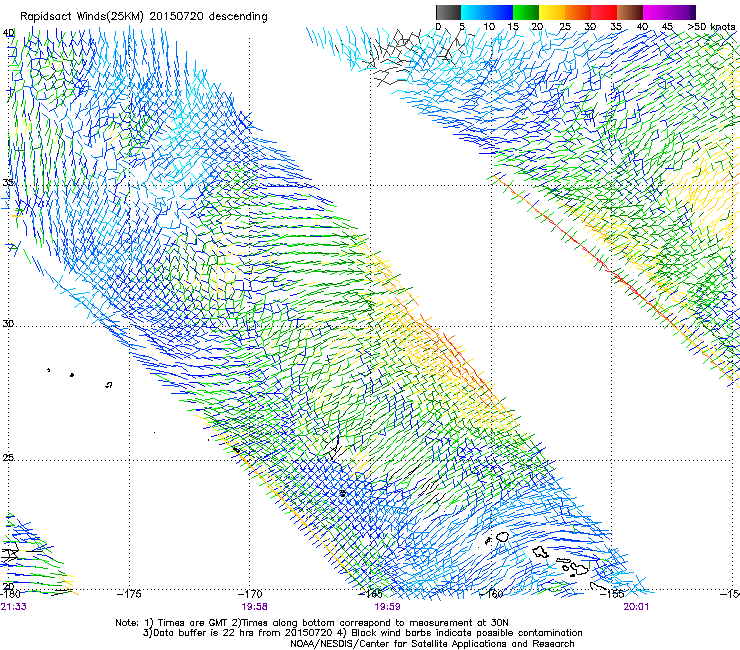Image resolution: width=740 pixels, height=650 pixels.
Task: Click the brown 35–40 knots legend swatch
Action: point(630,12)
